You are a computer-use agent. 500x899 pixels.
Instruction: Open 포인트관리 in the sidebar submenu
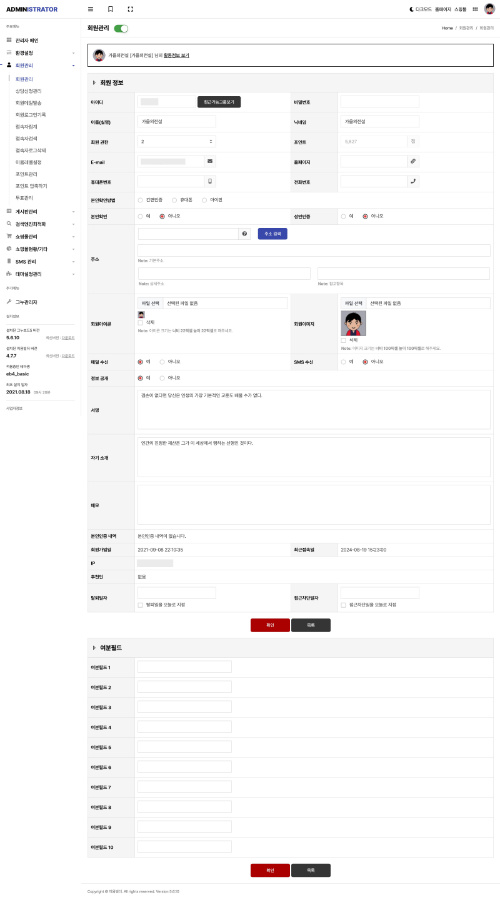(27, 174)
